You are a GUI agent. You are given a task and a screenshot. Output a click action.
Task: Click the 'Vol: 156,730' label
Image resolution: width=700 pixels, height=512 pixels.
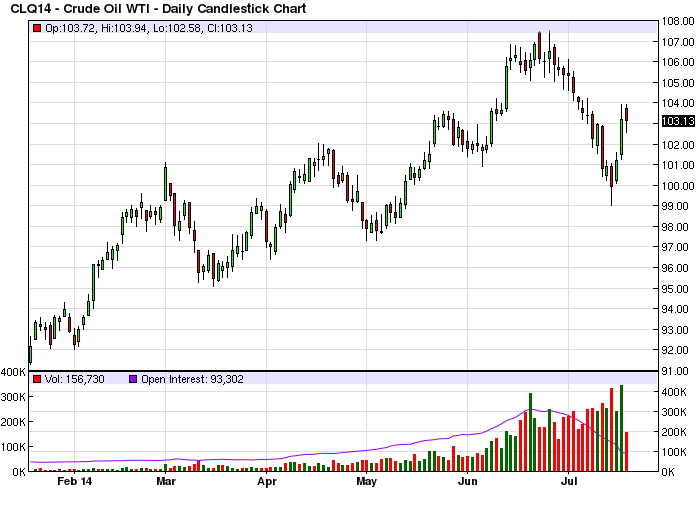tap(75, 379)
